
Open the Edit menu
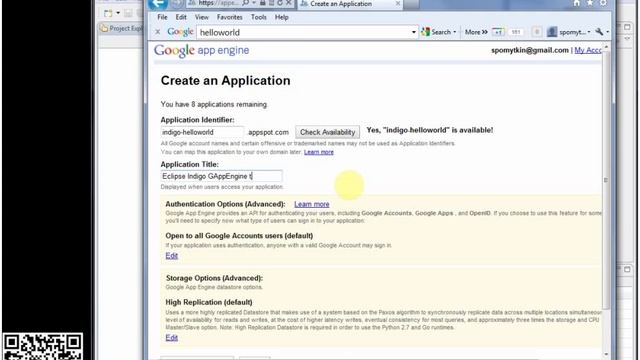pyautogui.click(x=181, y=17)
